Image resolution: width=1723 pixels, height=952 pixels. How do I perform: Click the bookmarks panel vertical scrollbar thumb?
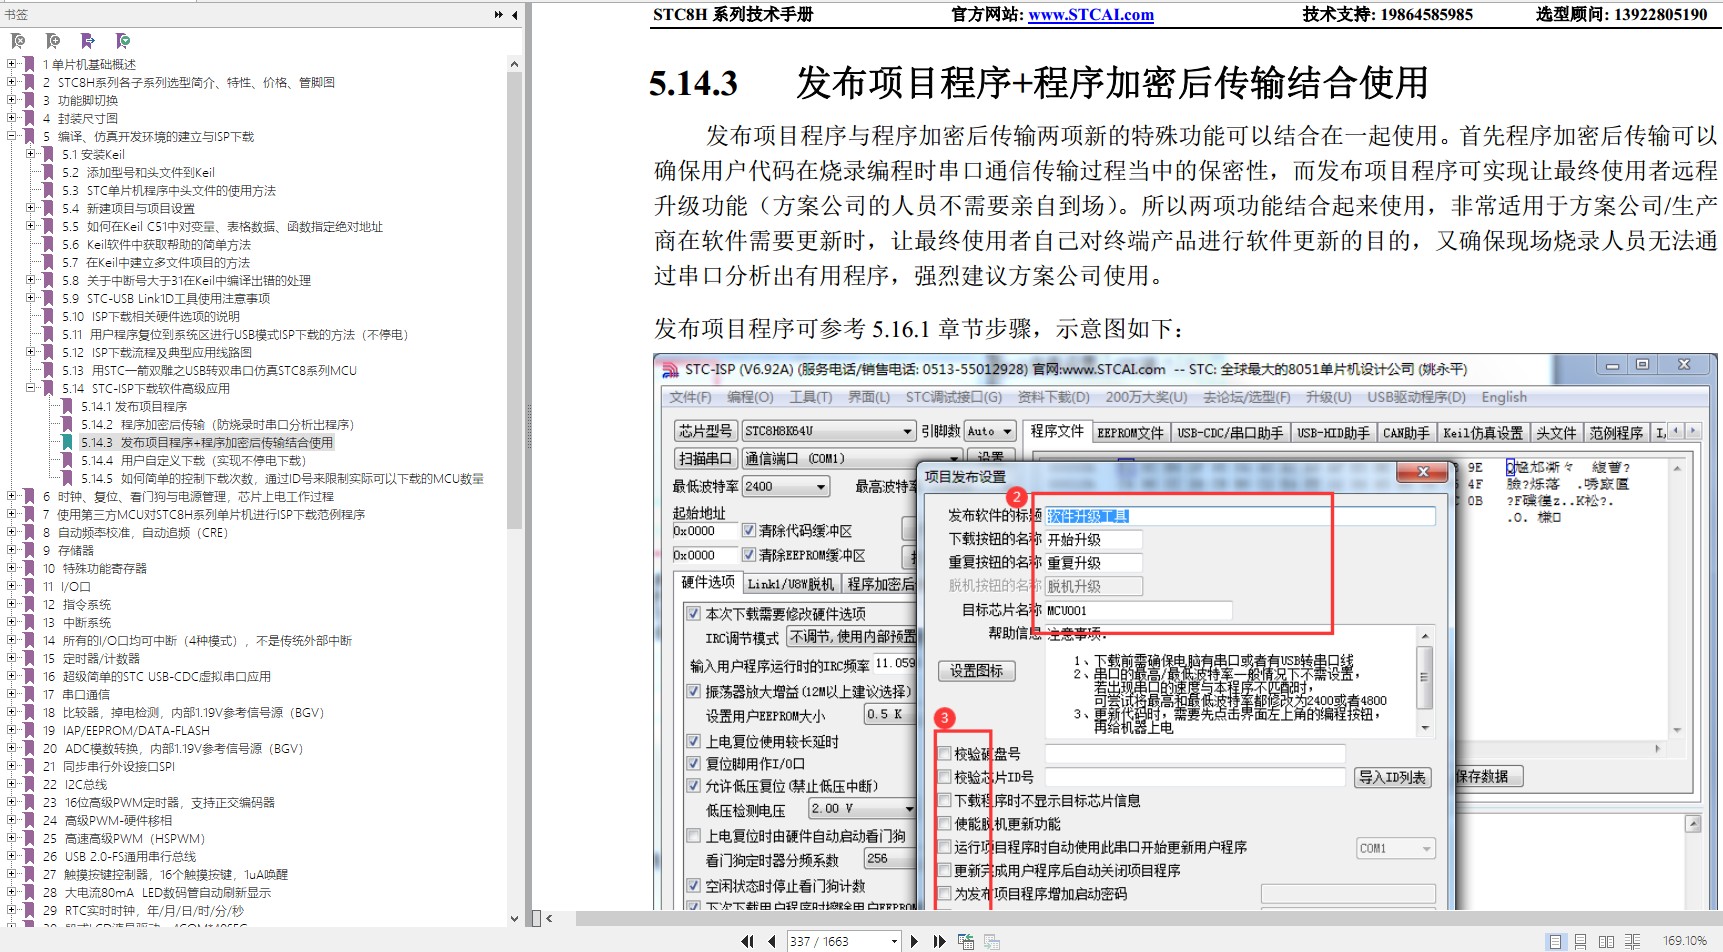point(514,300)
